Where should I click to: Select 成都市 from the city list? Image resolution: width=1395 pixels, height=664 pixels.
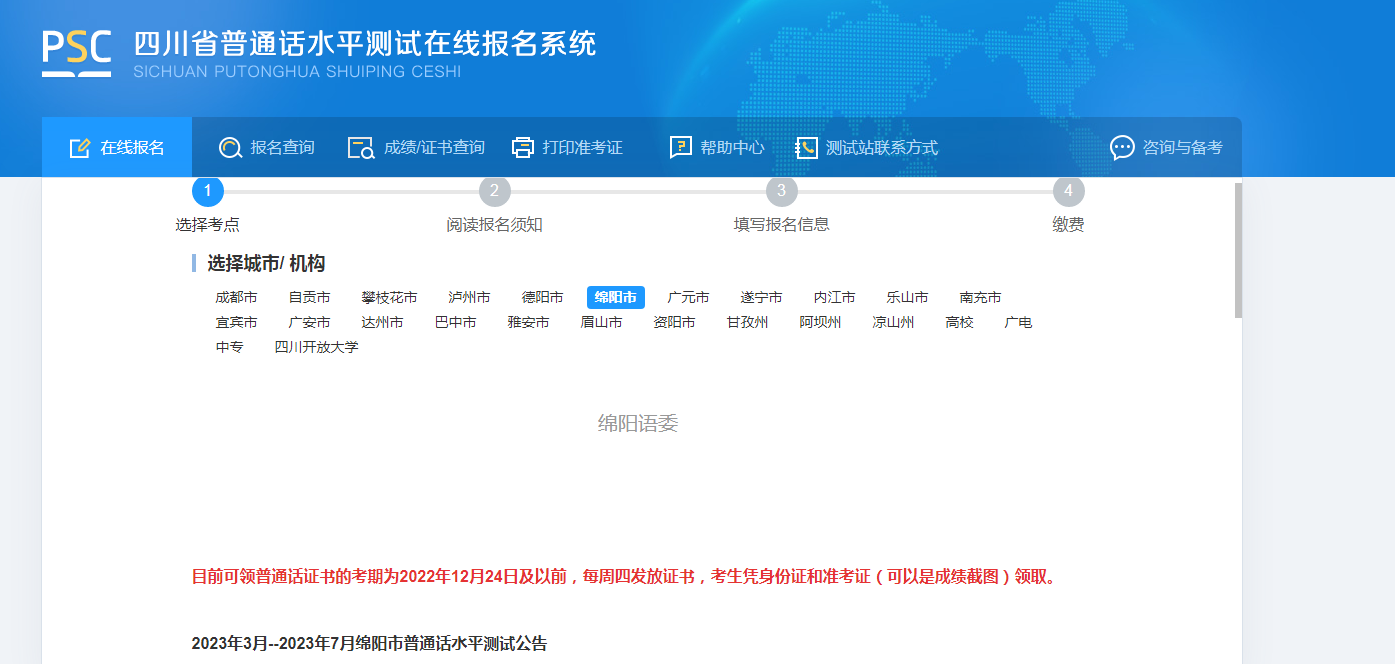pos(236,298)
